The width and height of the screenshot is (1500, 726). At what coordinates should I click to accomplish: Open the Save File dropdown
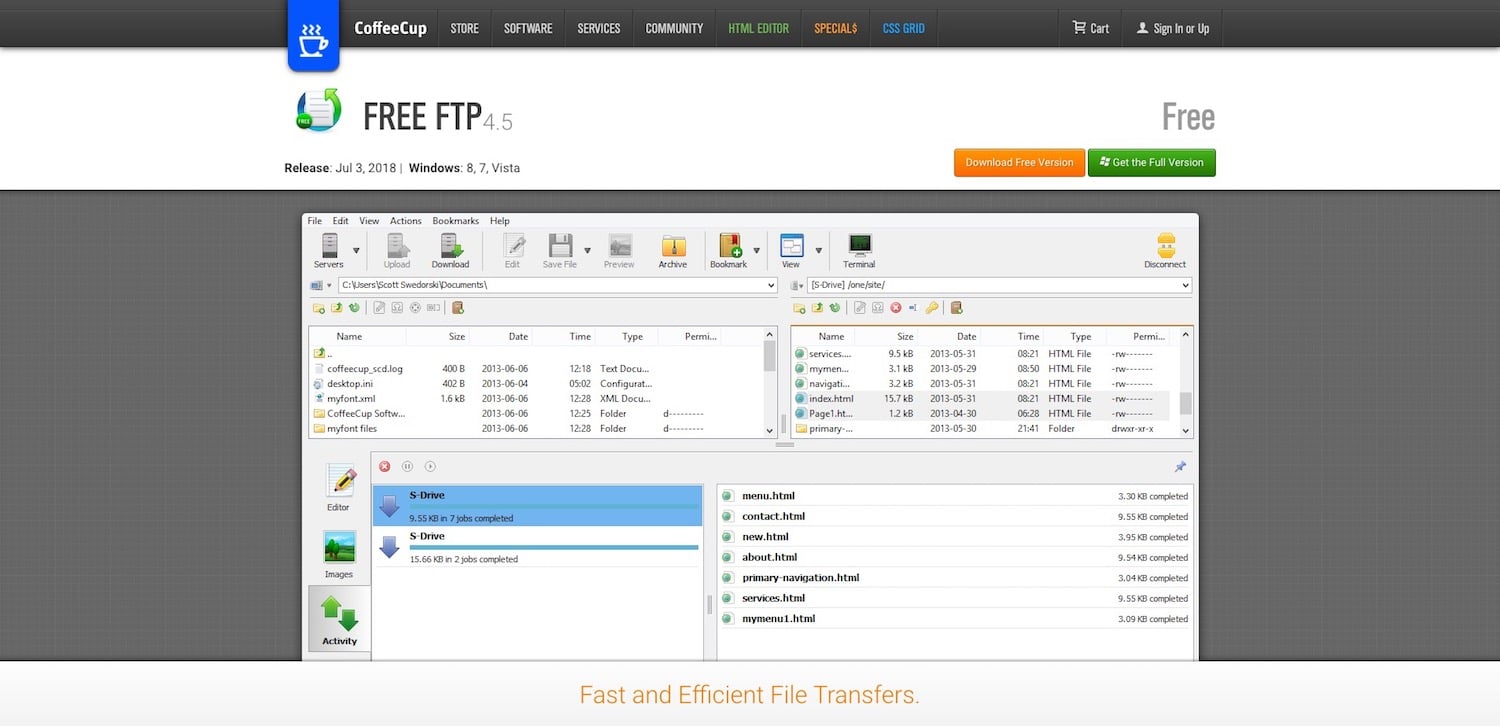point(587,251)
